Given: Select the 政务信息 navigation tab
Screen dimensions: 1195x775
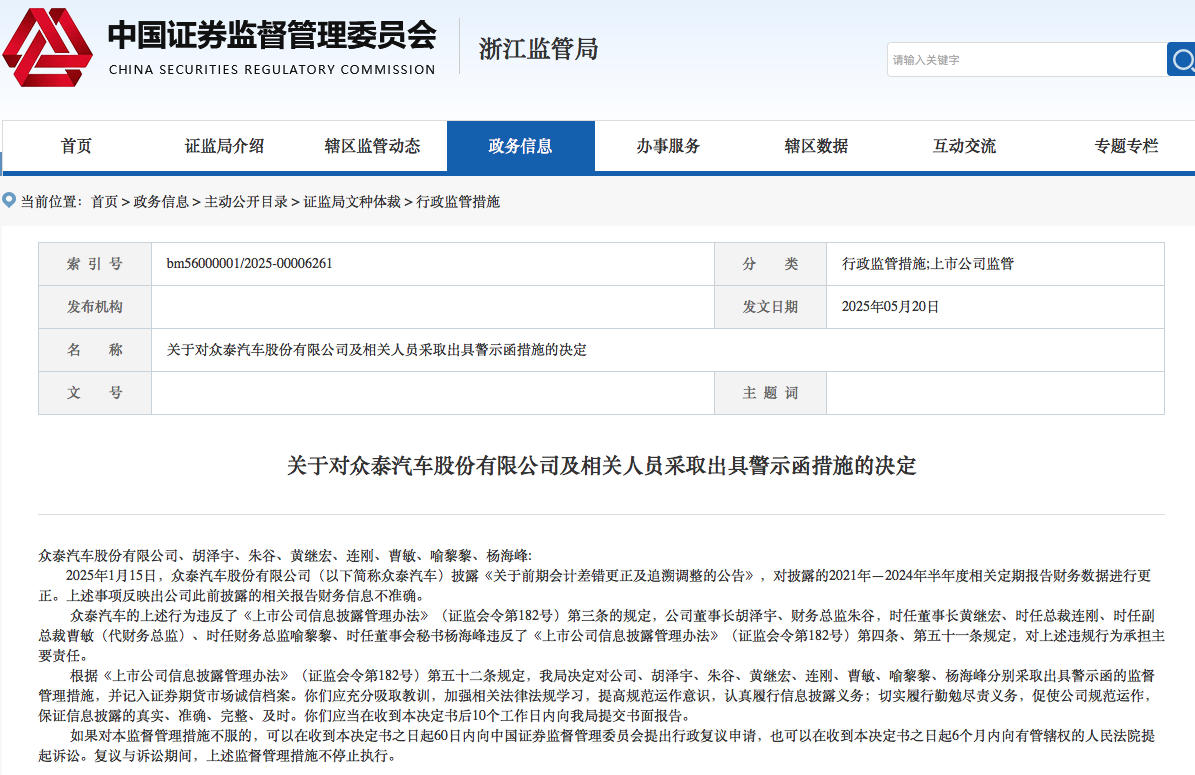Looking at the screenshot, I should pos(521,146).
